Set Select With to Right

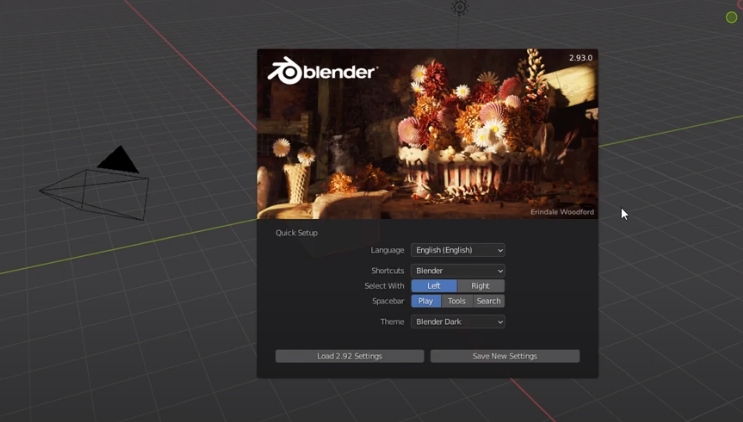(x=480, y=286)
